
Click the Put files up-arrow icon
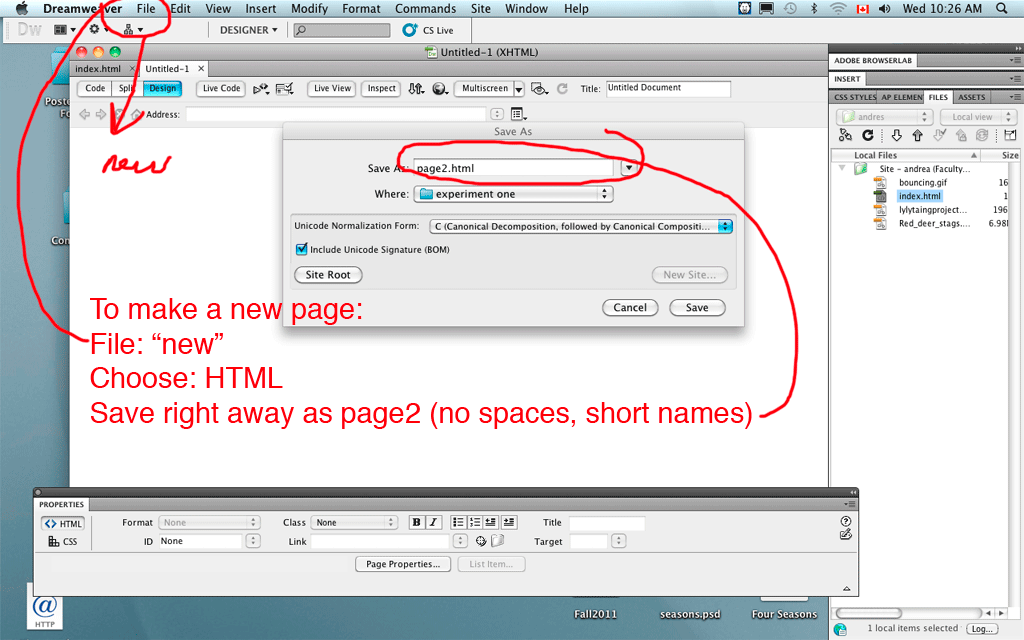[x=918, y=135]
